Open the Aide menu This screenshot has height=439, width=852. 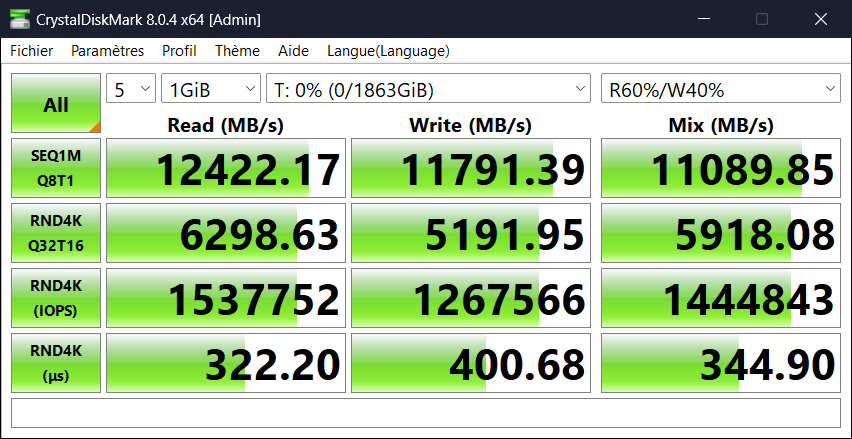293,51
